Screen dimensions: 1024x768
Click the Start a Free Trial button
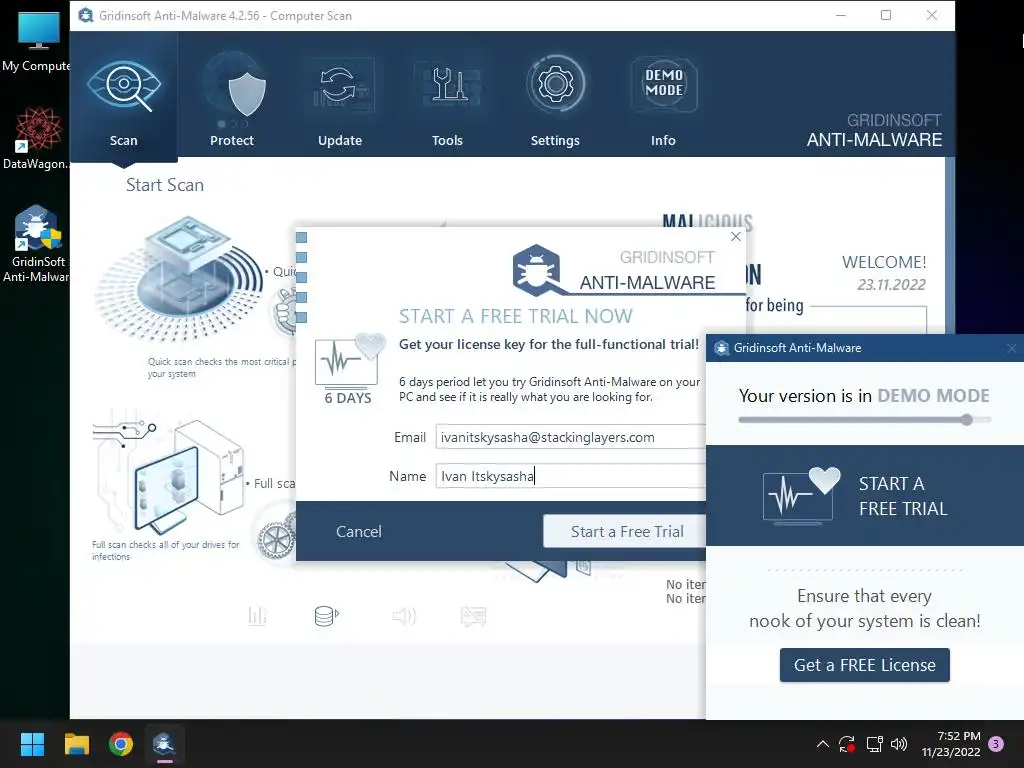(x=625, y=532)
